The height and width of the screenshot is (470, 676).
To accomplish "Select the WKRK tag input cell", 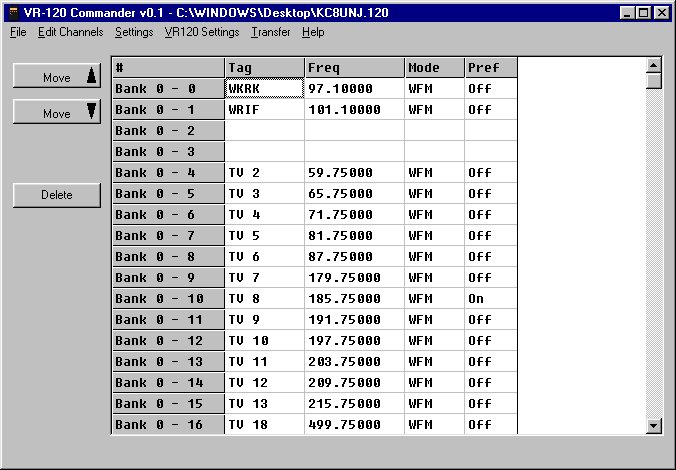I will pos(264,89).
